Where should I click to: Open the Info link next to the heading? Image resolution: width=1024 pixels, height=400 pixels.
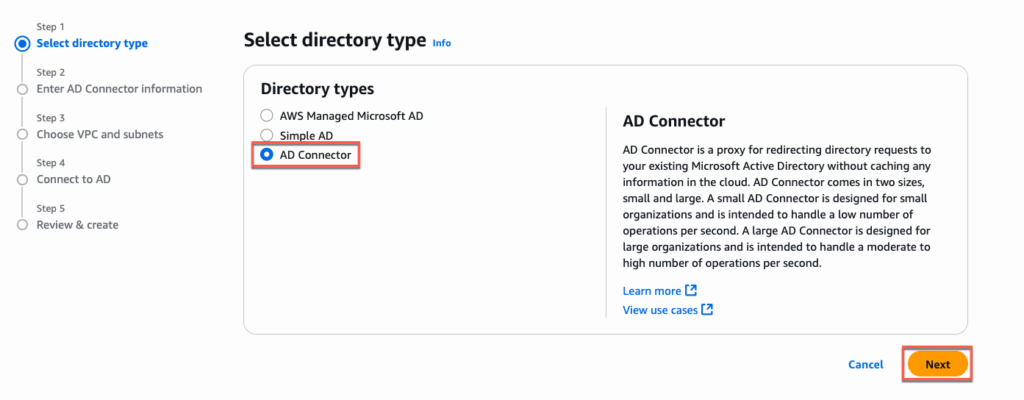(x=441, y=43)
